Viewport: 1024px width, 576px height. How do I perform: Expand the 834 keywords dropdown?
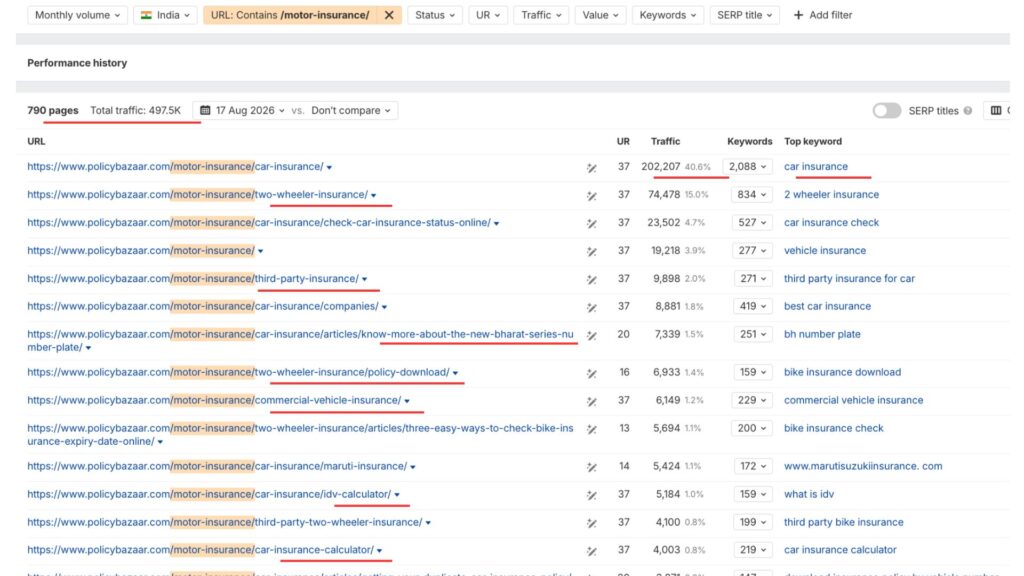(x=752, y=195)
